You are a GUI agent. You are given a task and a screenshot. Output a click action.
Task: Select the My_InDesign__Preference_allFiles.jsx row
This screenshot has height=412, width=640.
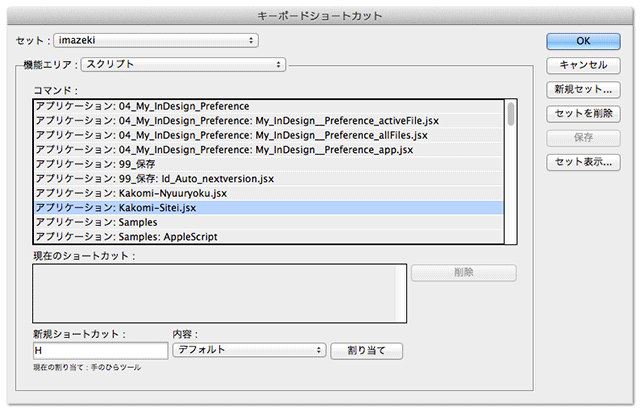(x=269, y=135)
